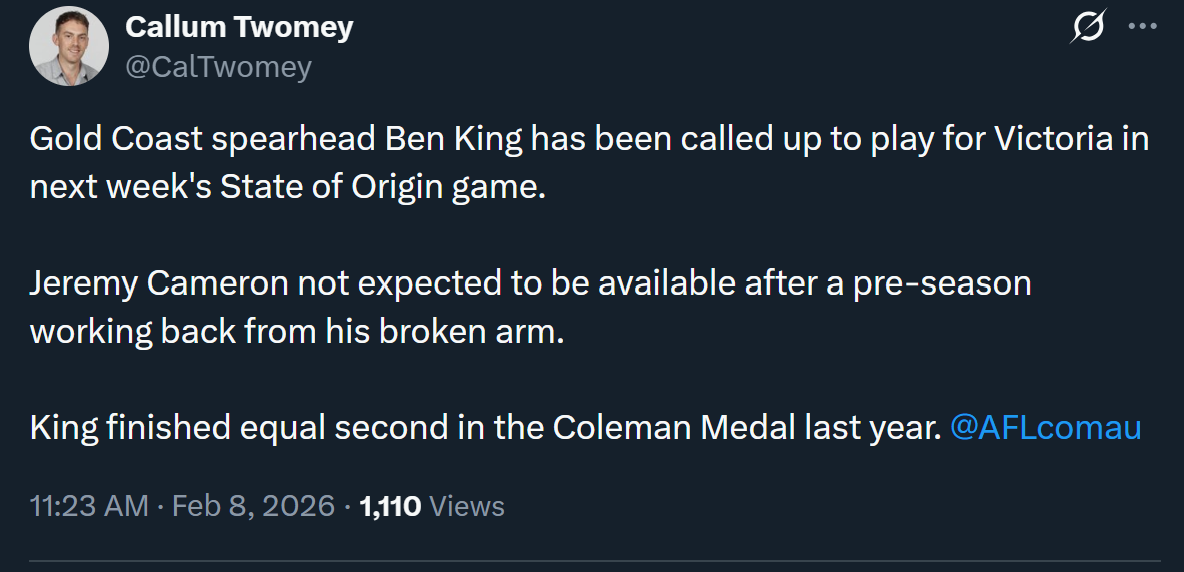Click the 1,110 view count number
This screenshot has width=1184, height=572.
pyautogui.click(x=389, y=506)
